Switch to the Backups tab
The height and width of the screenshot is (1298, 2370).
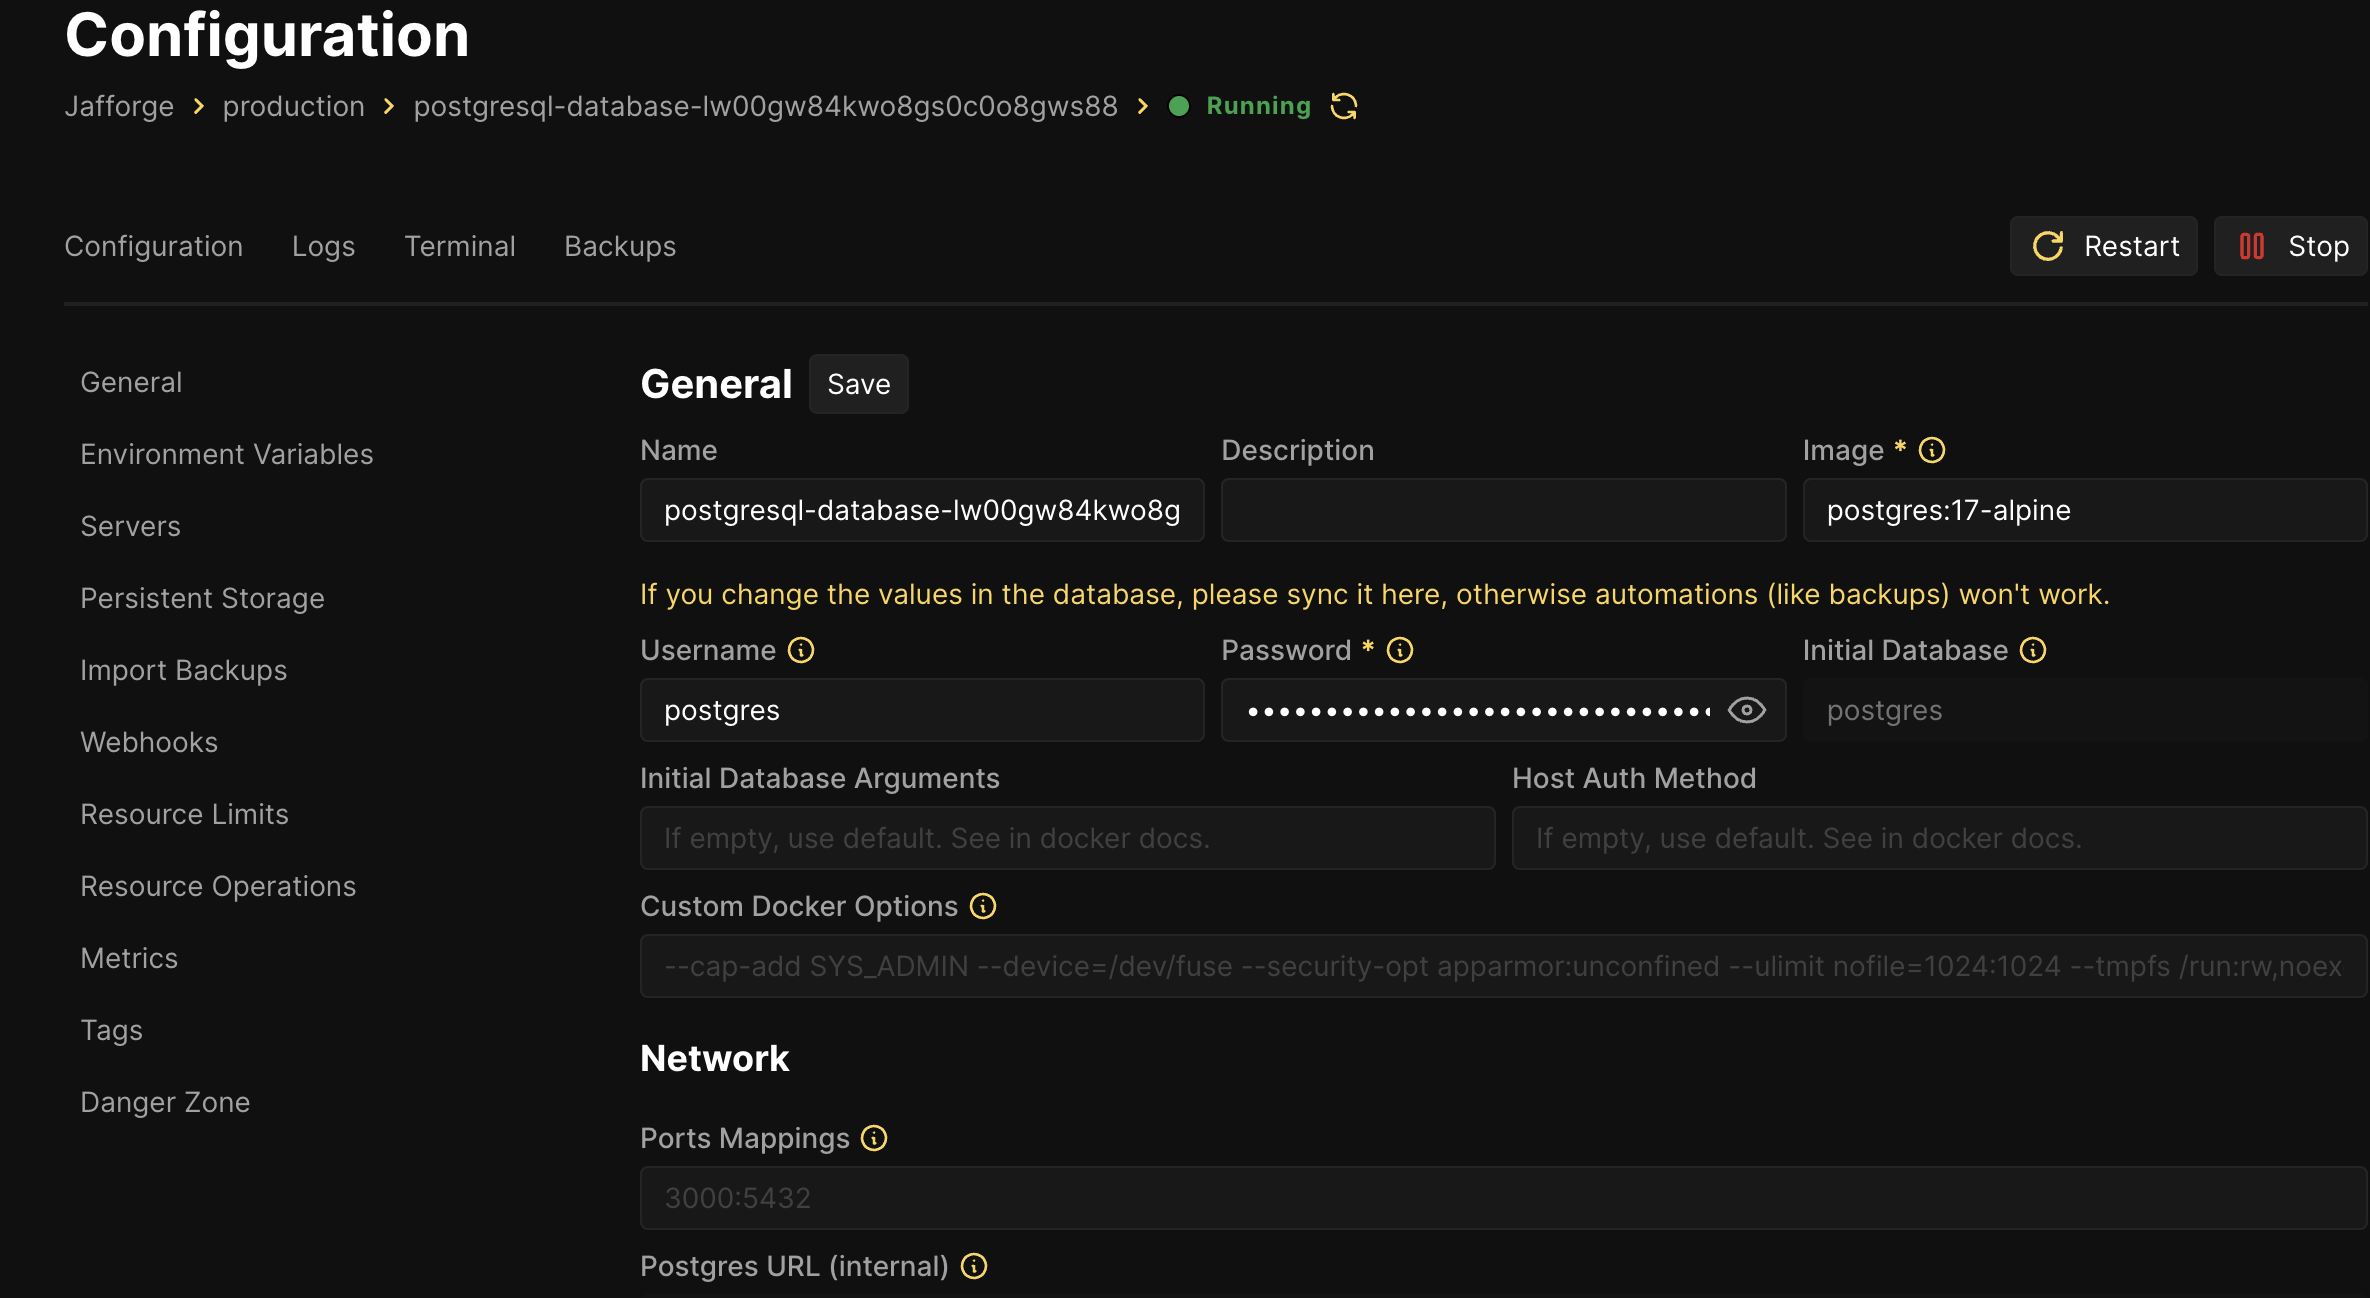(x=620, y=246)
